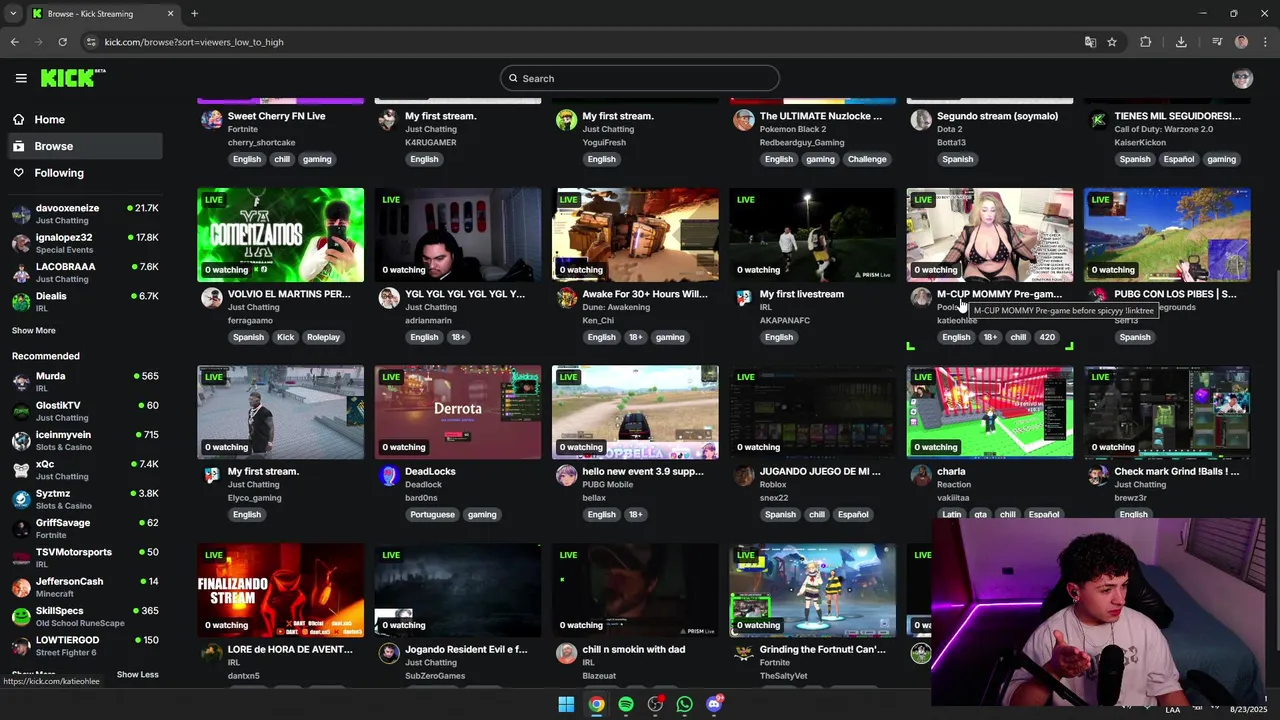Screen dimensions: 1280x720
Task: Click iceinmyvein channel avatar
Action: pyautogui.click(x=21, y=440)
